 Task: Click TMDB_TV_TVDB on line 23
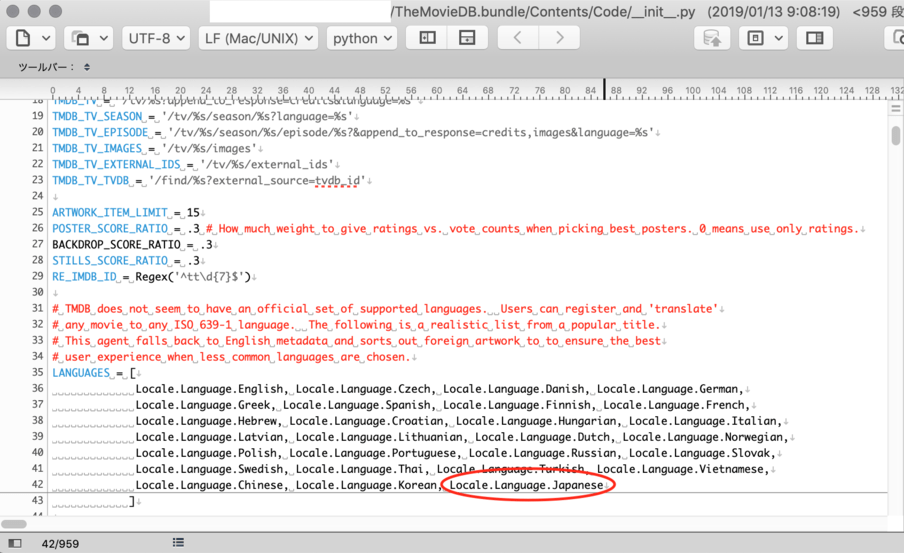pyautogui.click(x=91, y=180)
